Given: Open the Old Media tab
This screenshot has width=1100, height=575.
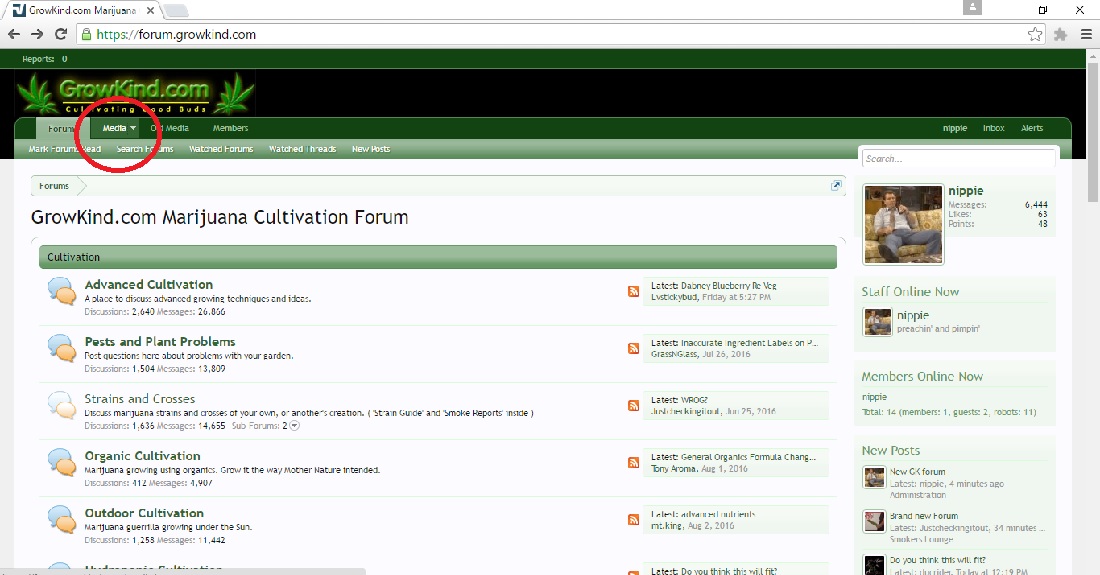Looking at the screenshot, I should (x=169, y=128).
